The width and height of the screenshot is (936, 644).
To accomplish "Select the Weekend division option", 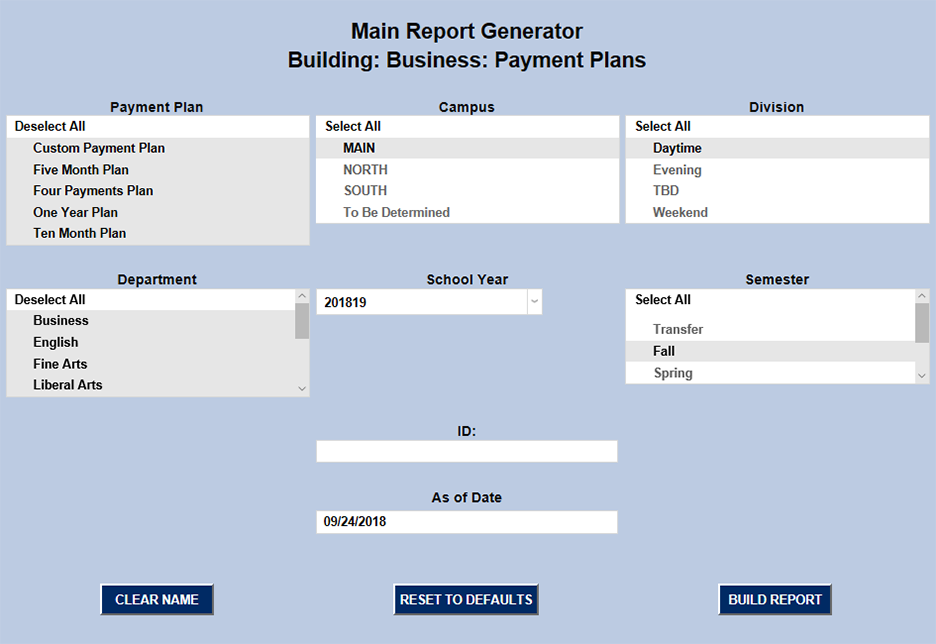I will (x=680, y=212).
